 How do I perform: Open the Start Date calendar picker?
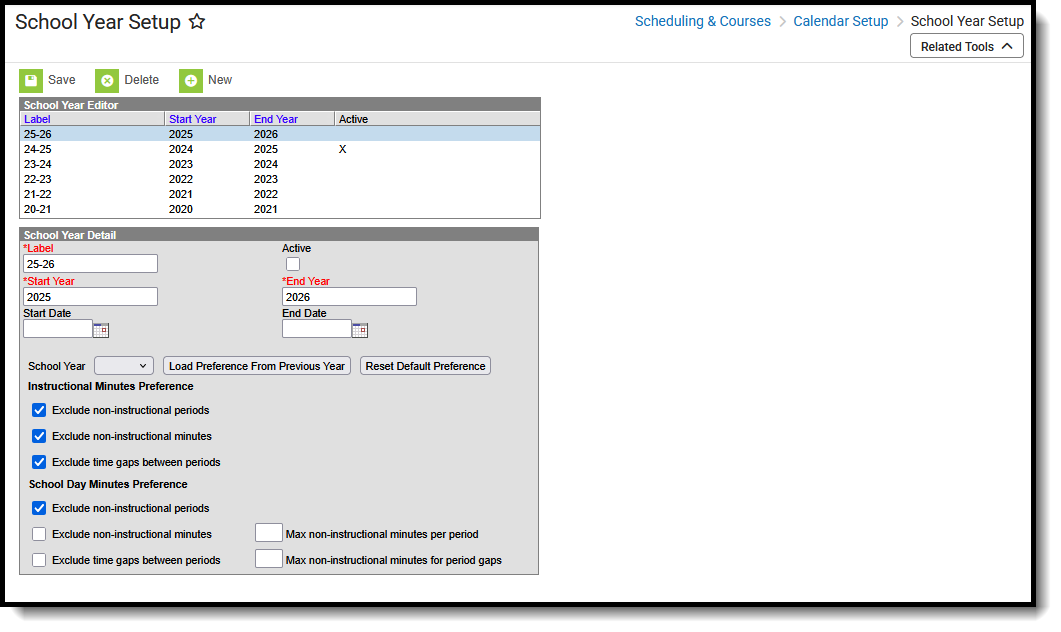click(101, 330)
